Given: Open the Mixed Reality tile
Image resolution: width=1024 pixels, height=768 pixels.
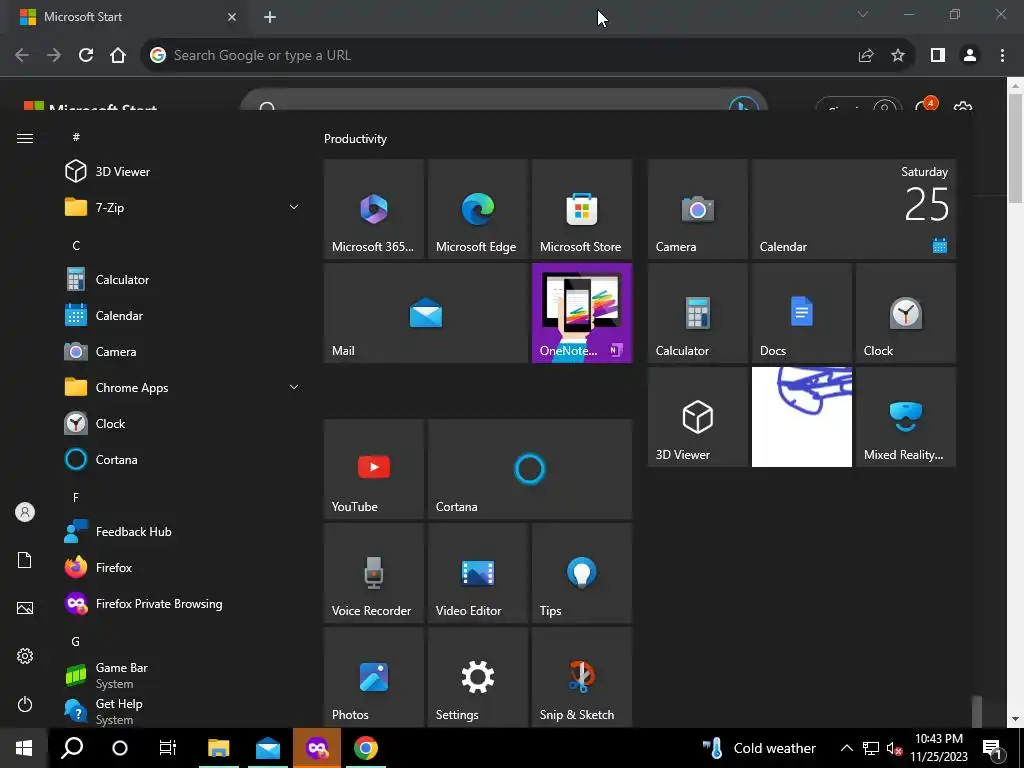Looking at the screenshot, I should (x=906, y=417).
